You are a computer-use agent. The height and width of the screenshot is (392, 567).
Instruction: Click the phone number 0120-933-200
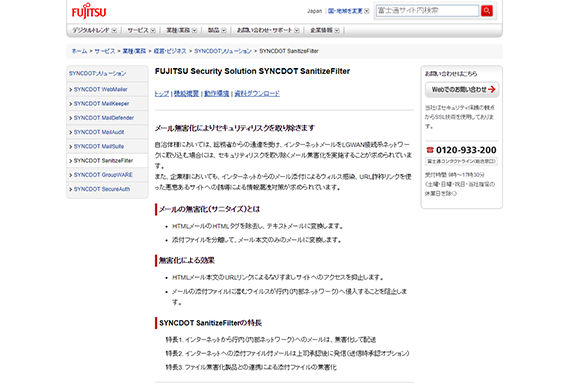466,150
